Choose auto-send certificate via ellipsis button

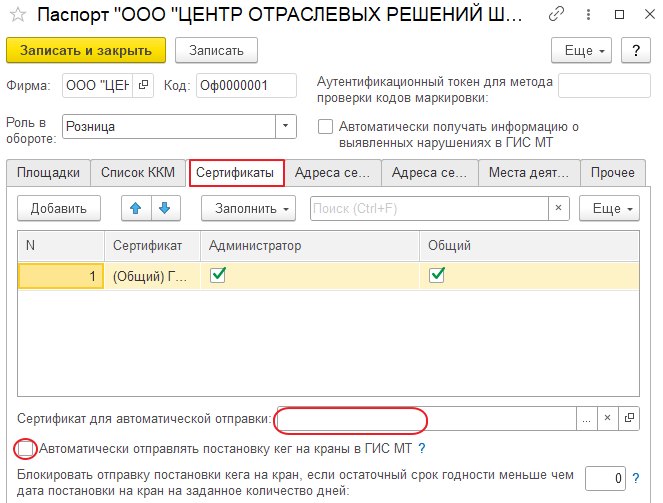coord(586,418)
